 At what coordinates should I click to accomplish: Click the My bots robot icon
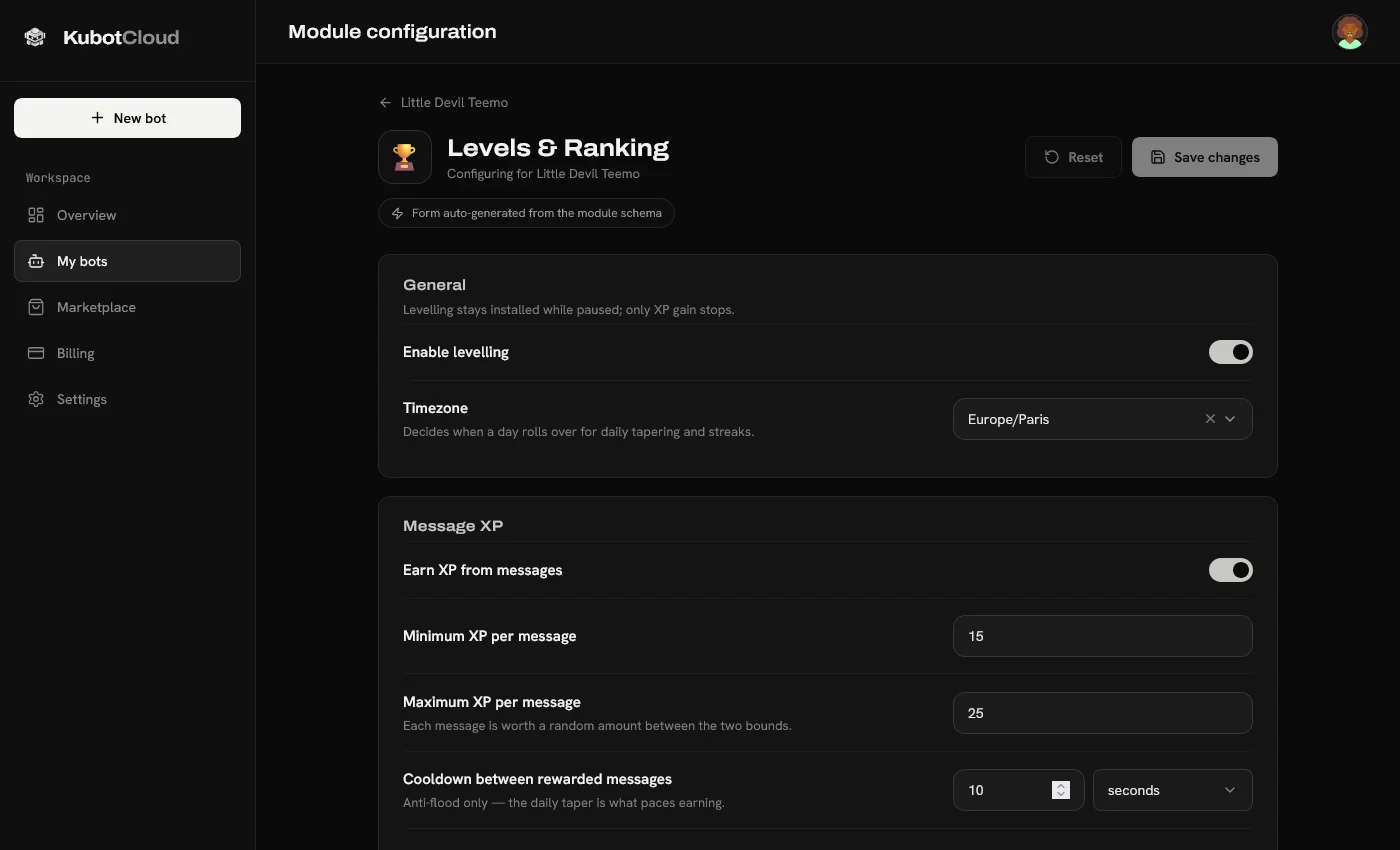tap(36, 261)
